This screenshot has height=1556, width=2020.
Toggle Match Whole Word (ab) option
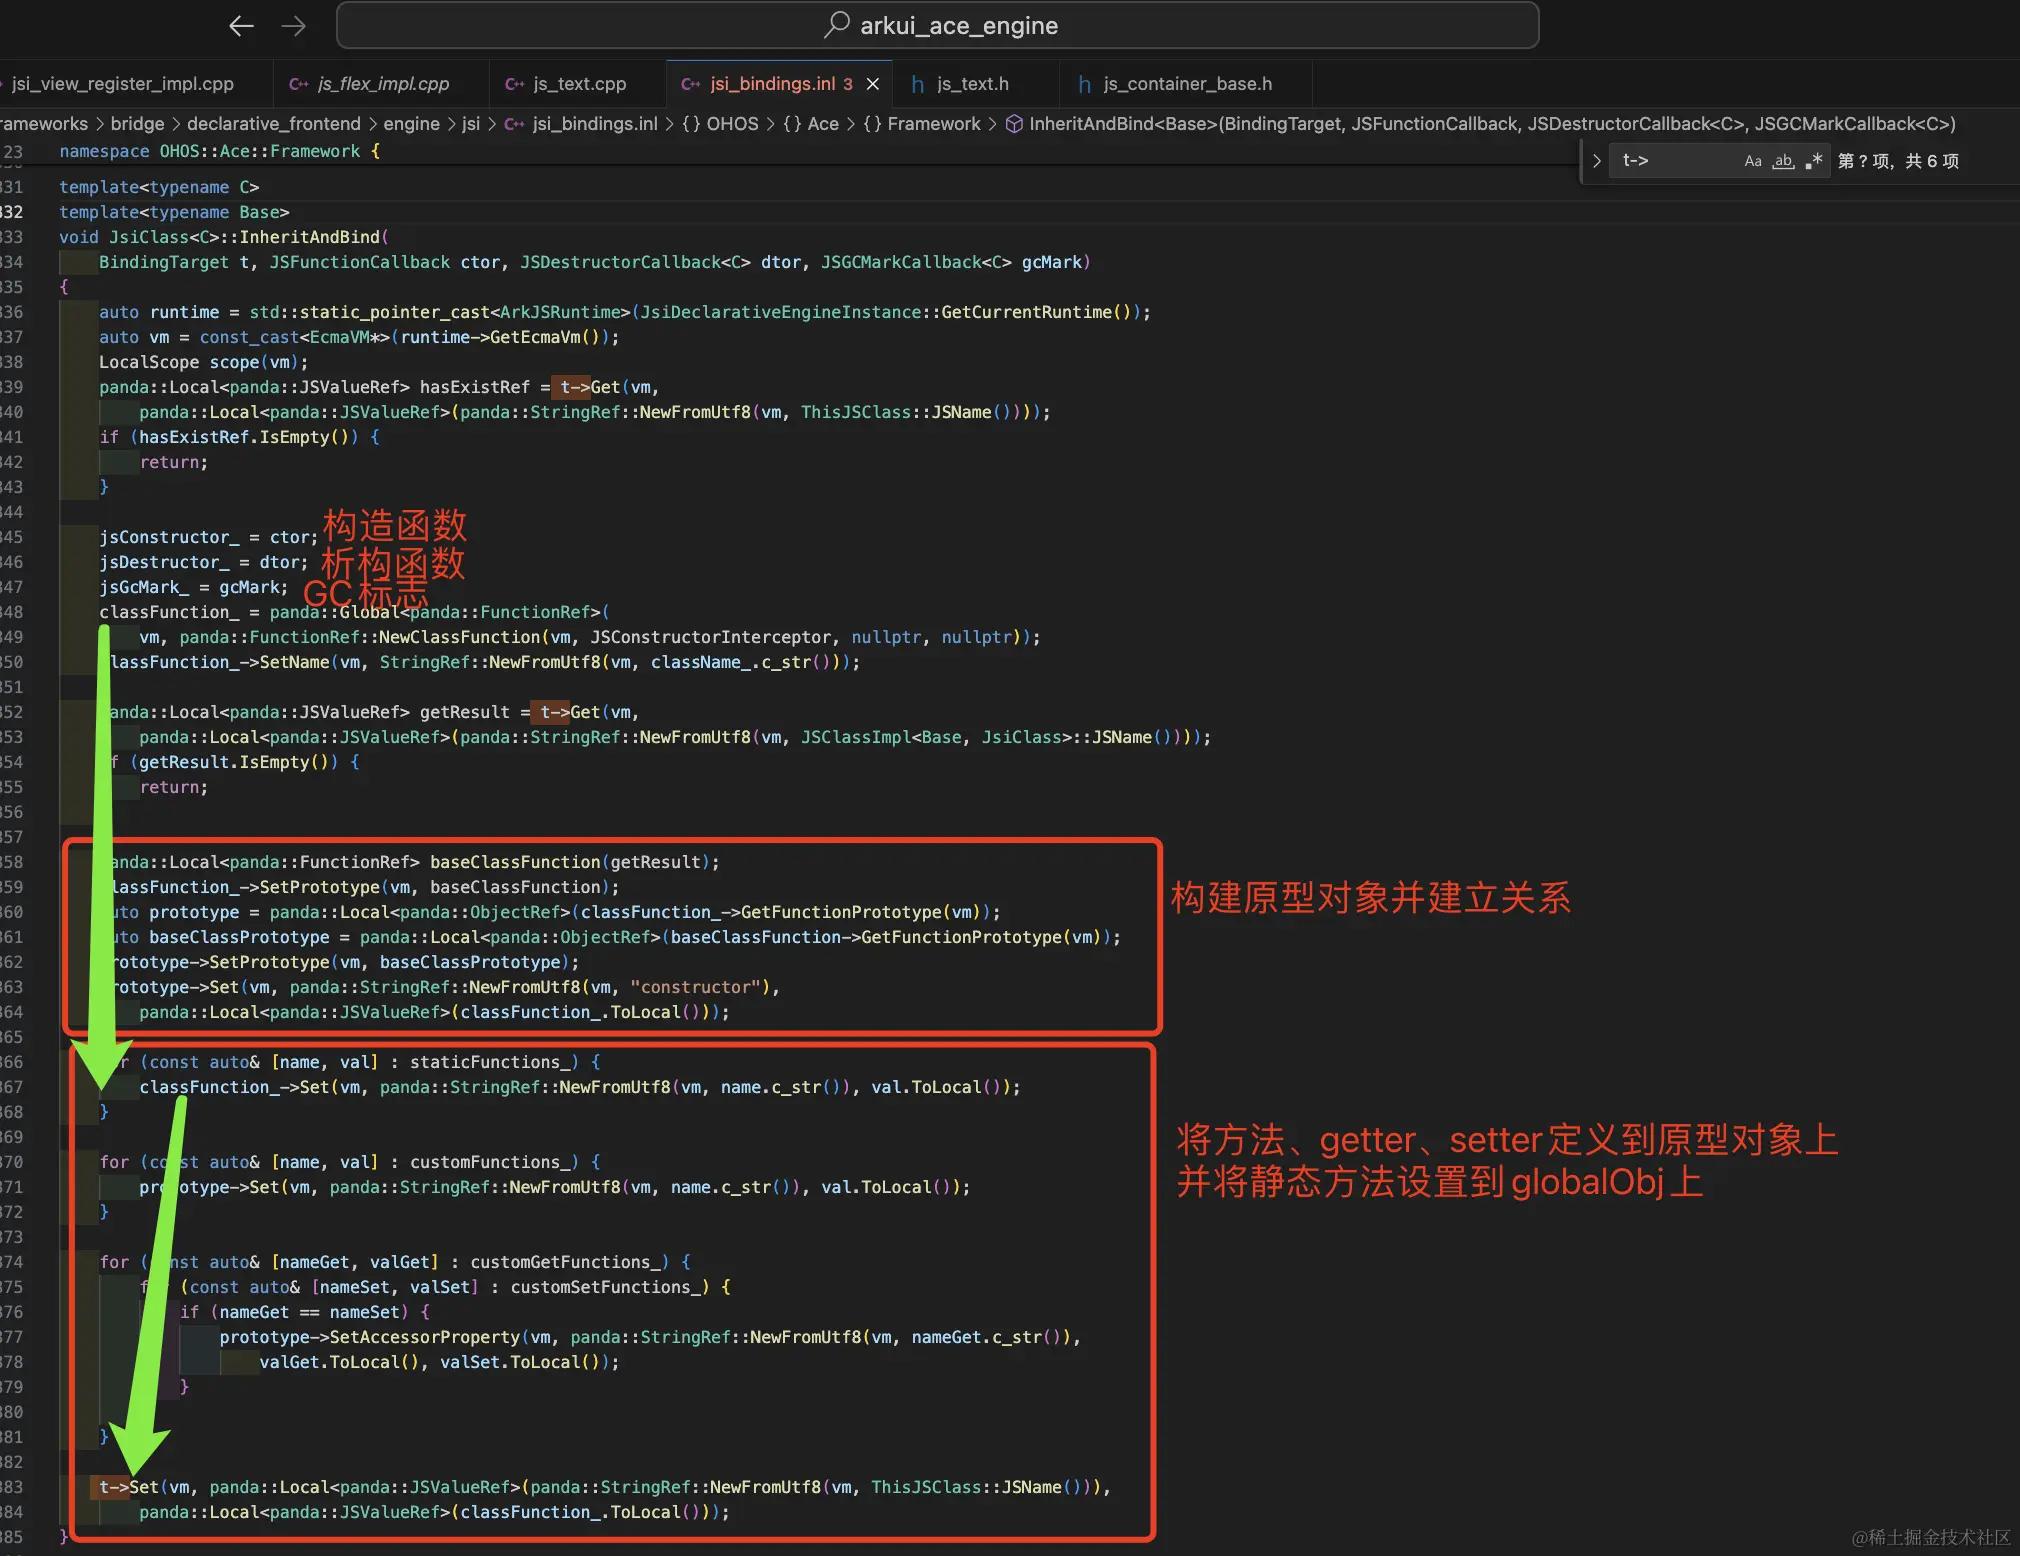coord(1783,161)
